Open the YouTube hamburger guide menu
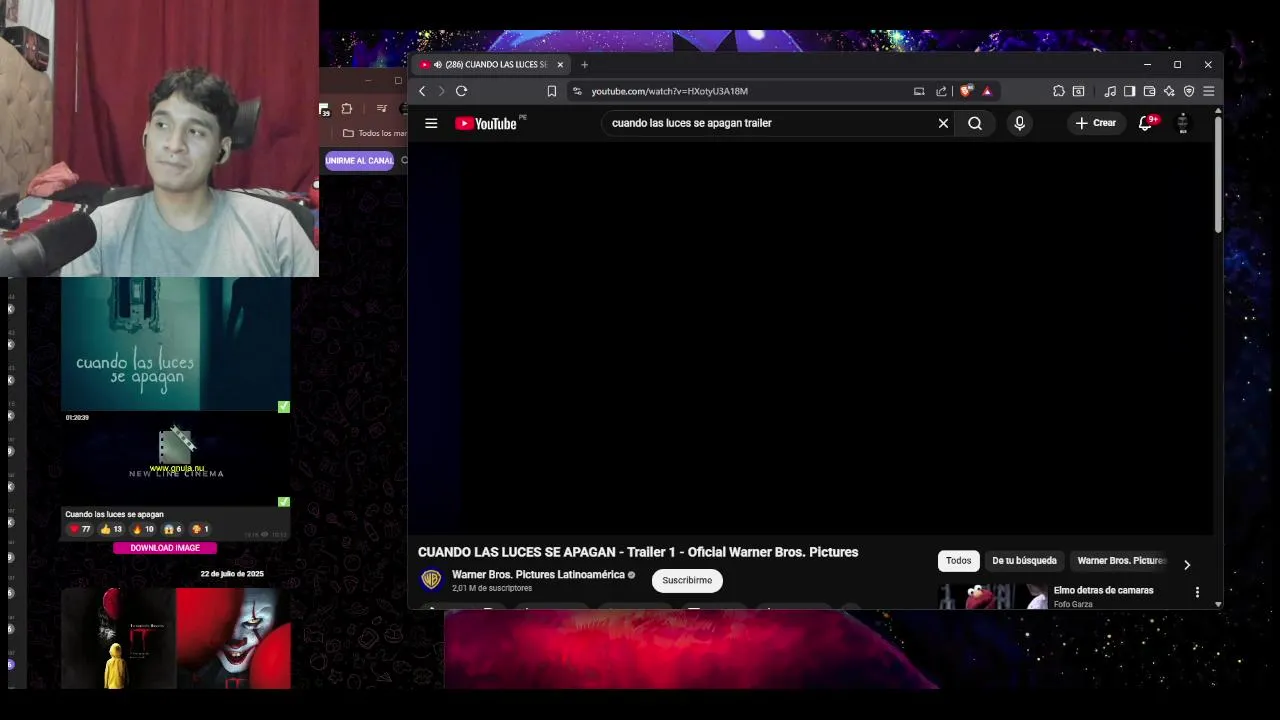The width and height of the screenshot is (1280, 720). (431, 123)
